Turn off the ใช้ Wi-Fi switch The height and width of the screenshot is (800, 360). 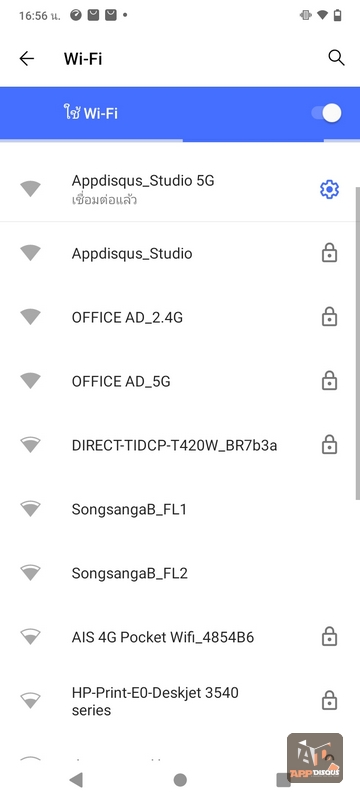coord(327,113)
